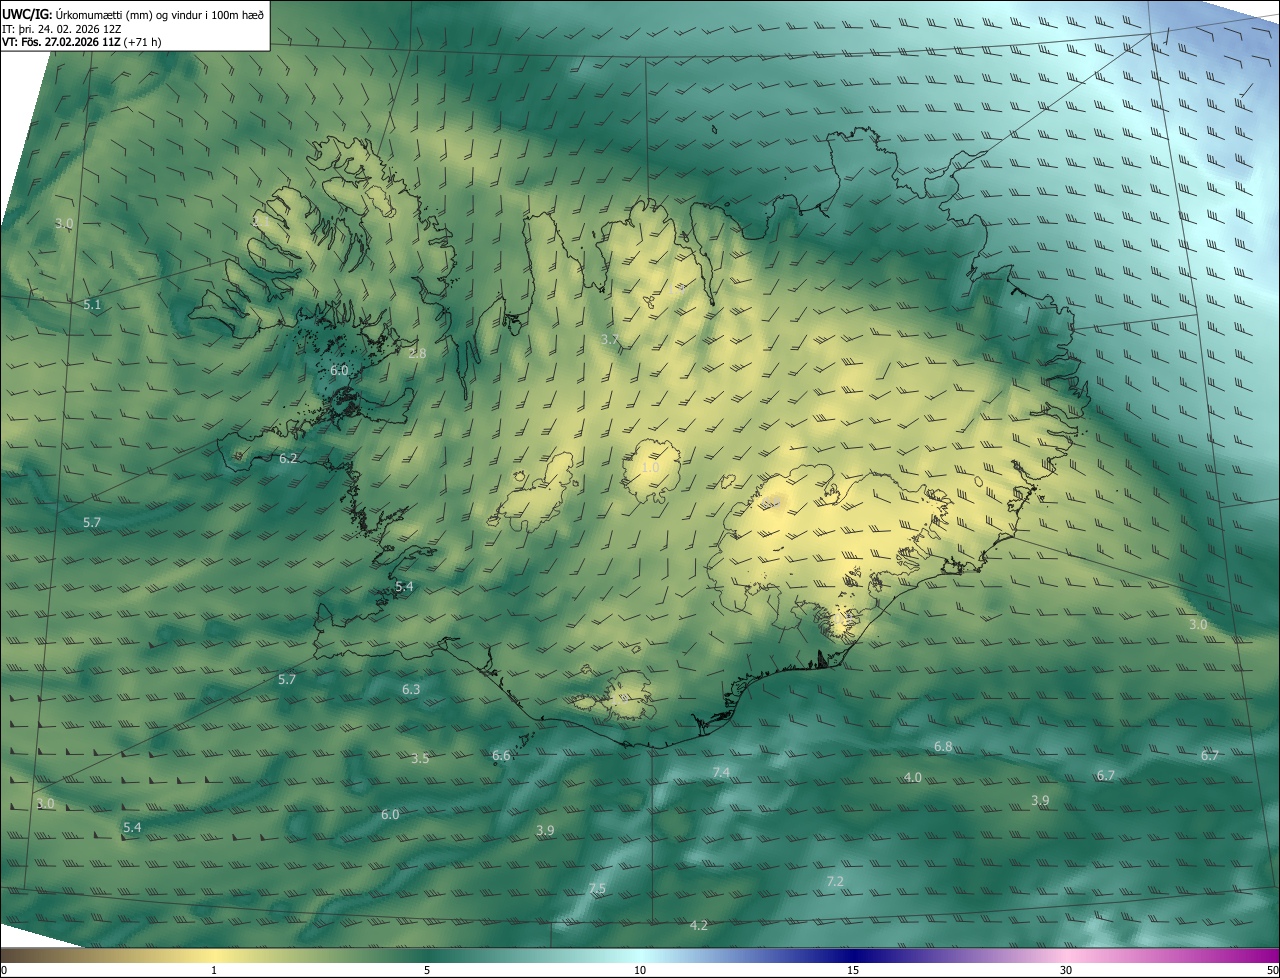Click the color scale tick label 0

point(3,971)
